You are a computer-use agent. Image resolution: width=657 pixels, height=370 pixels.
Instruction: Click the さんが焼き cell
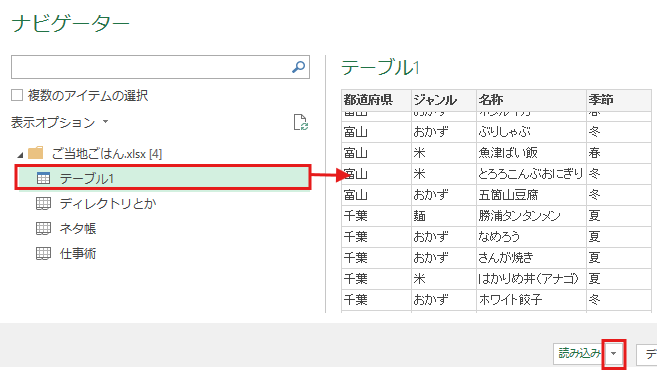tap(531, 258)
